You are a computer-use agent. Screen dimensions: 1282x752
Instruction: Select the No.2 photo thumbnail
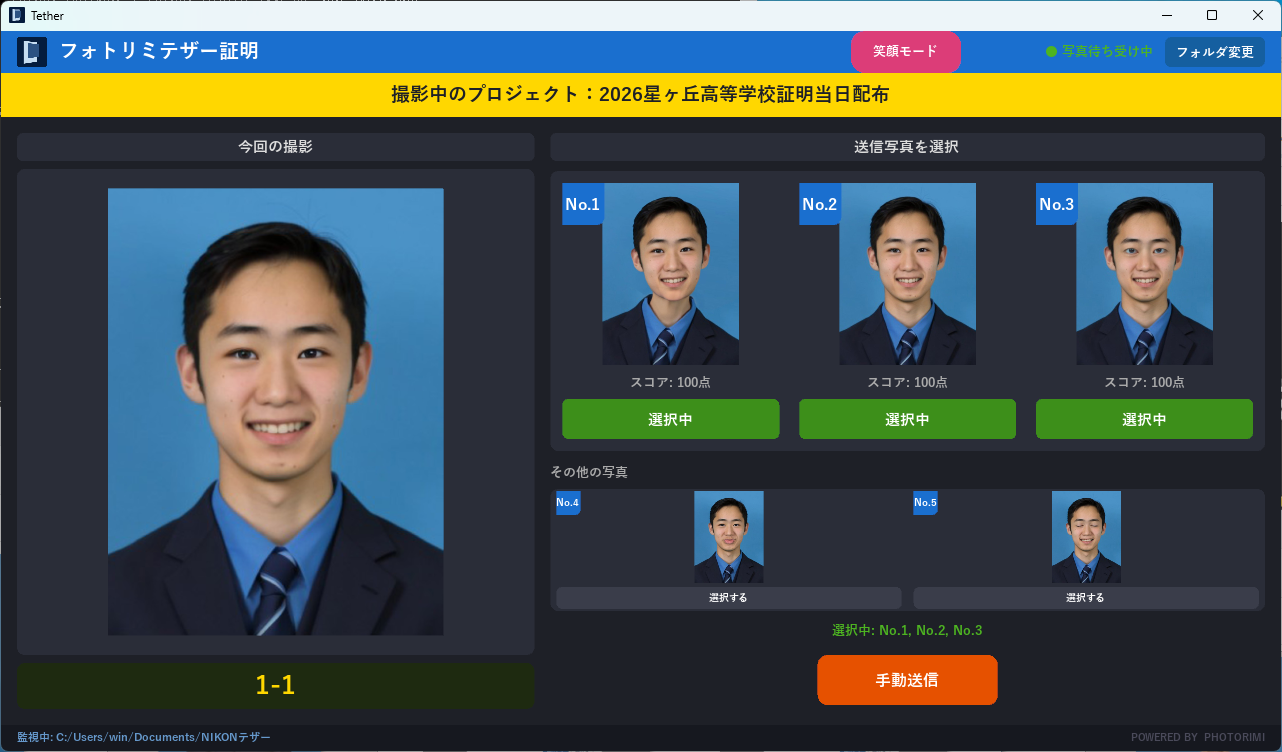tap(907, 274)
